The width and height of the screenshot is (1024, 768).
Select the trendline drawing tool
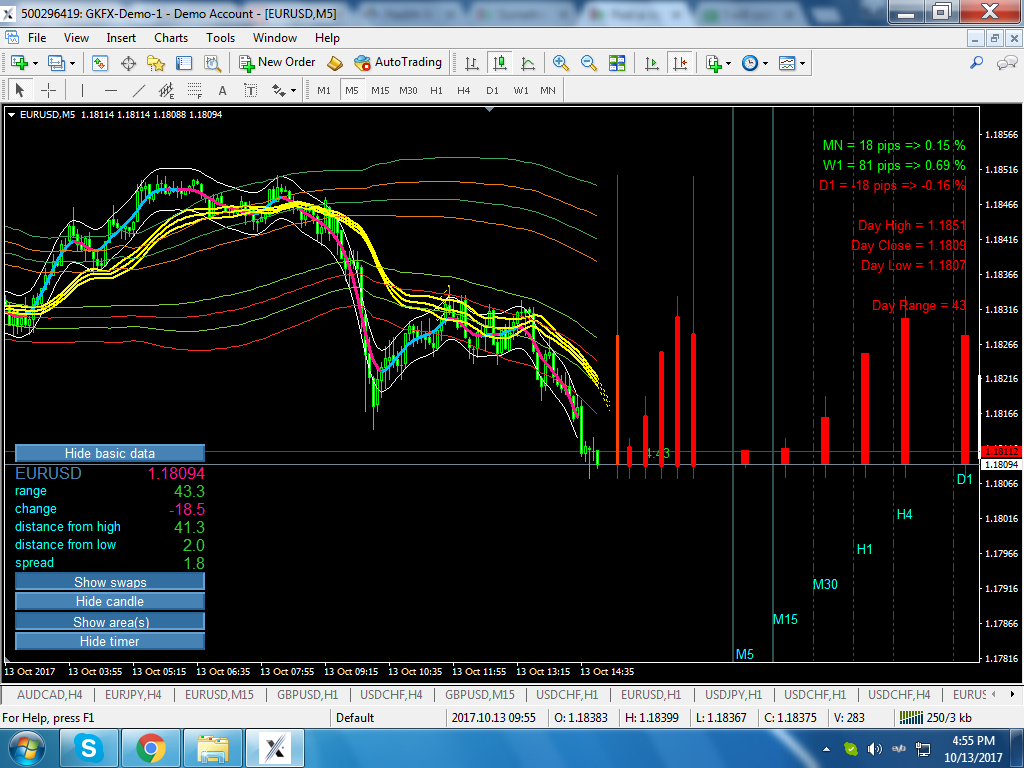point(138,90)
